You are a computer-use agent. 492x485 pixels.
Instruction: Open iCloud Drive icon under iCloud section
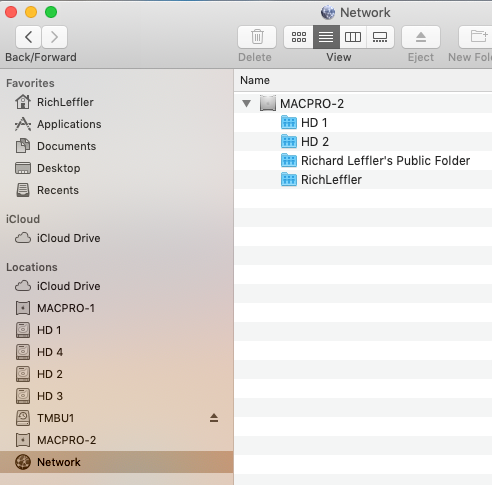(23, 238)
